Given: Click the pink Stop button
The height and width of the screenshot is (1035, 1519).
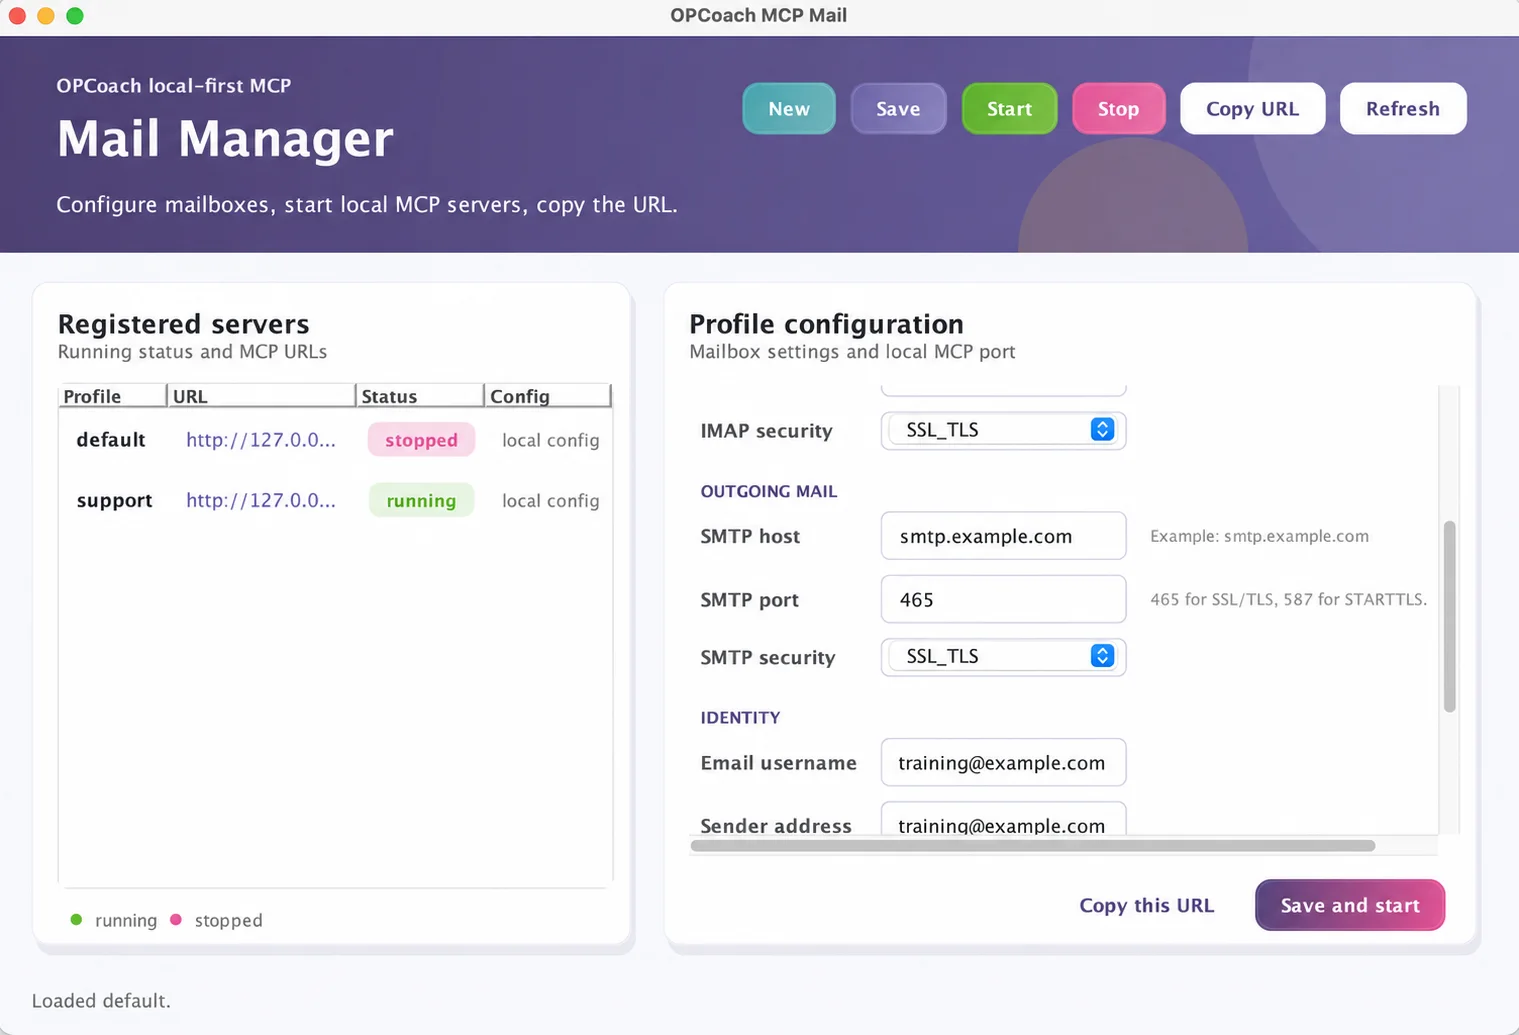Looking at the screenshot, I should pos(1118,109).
